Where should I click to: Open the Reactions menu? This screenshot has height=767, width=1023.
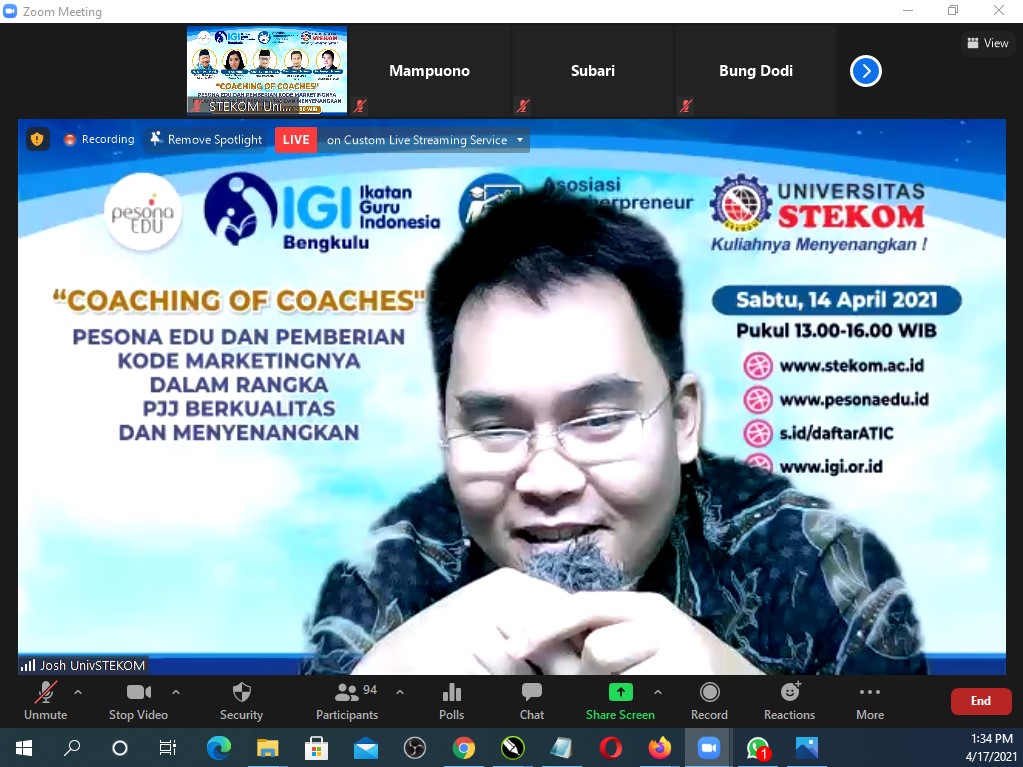[789, 701]
